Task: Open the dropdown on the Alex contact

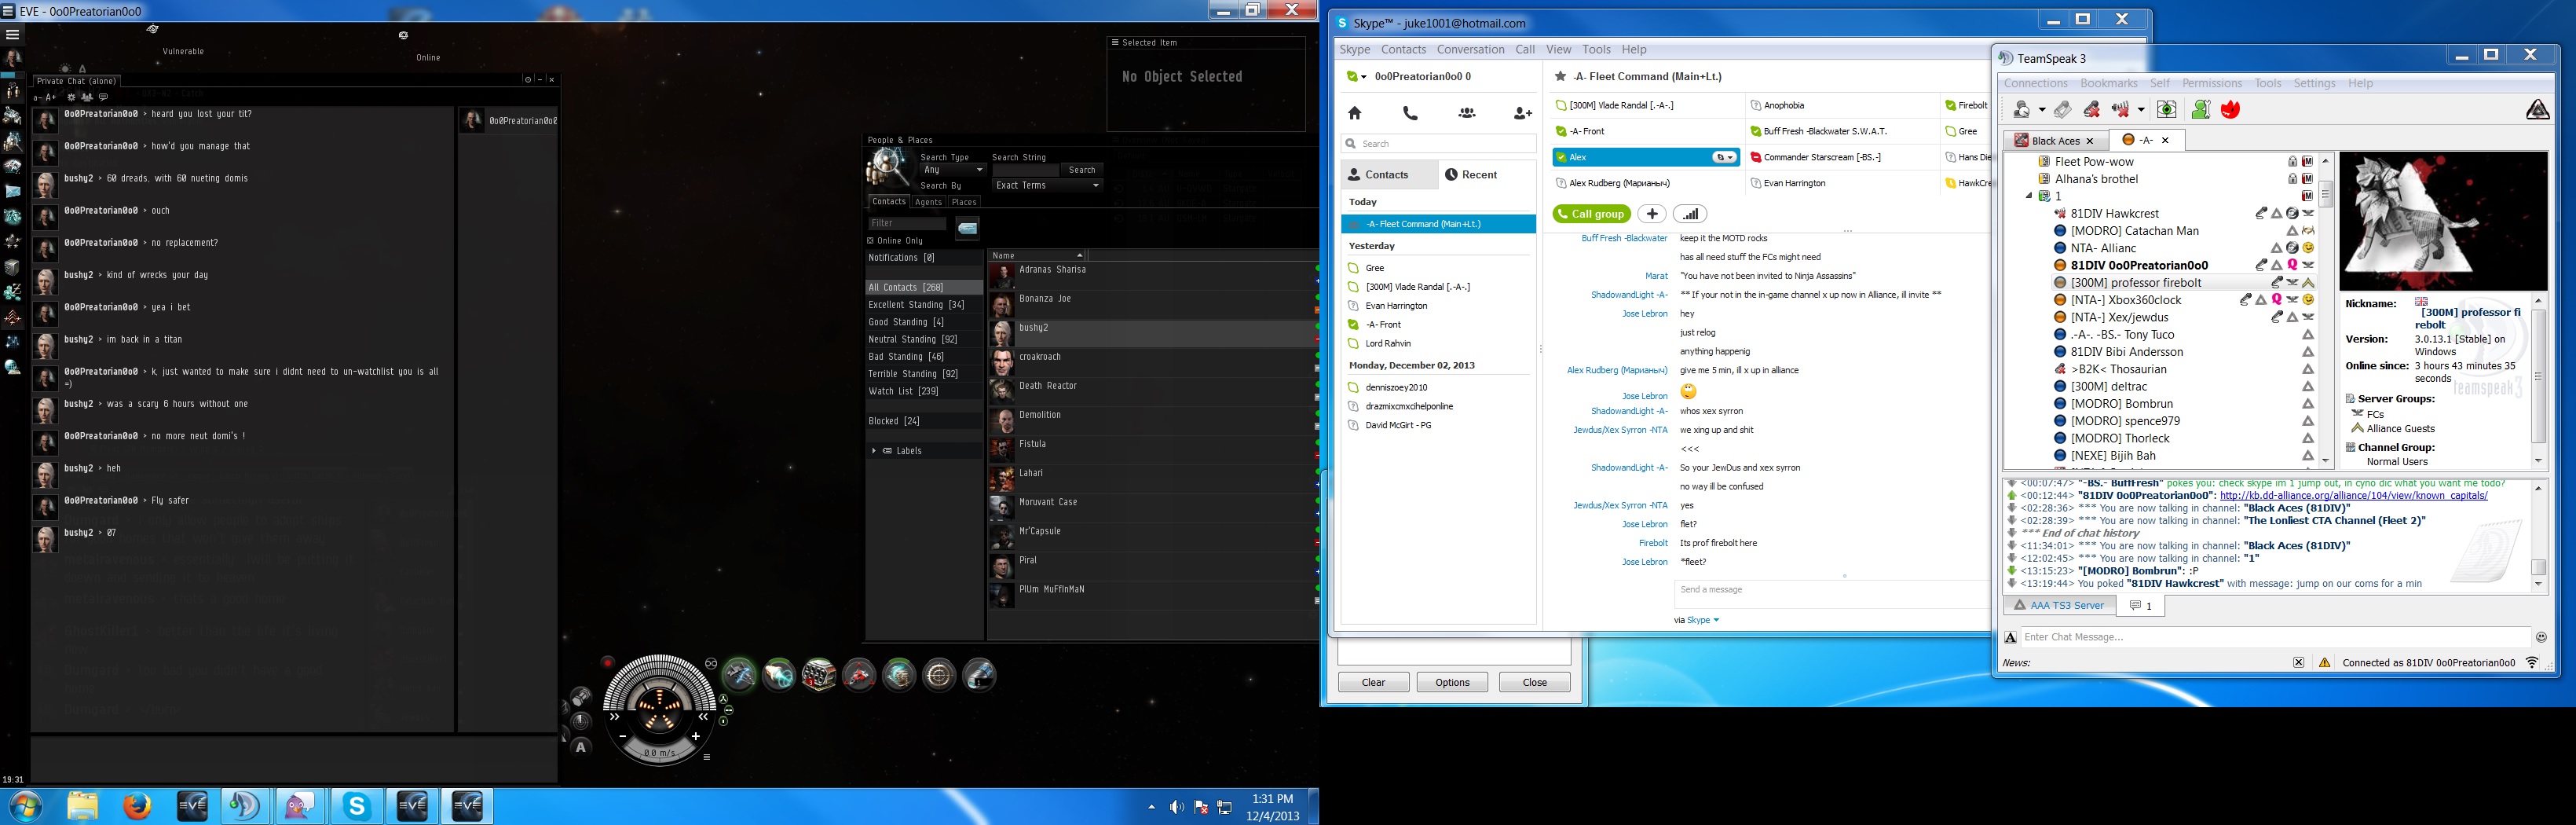Action: click(x=1724, y=157)
